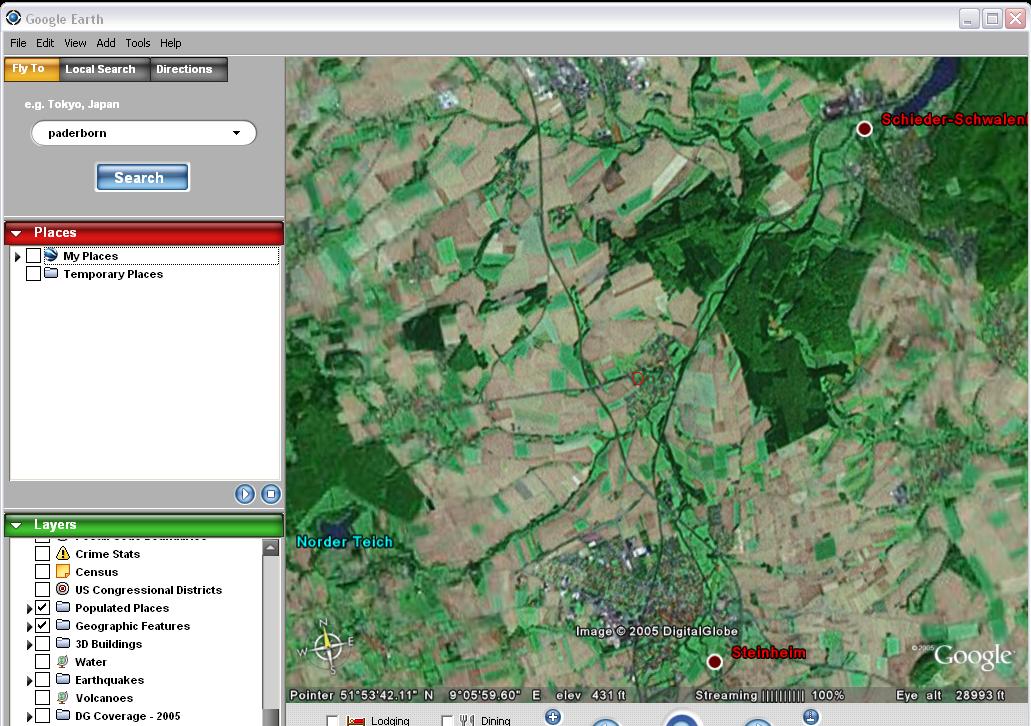This screenshot has width=1031, height=726.
Task: Enable the 3D Buildings layer checkbox
Action: coord(42,643)
